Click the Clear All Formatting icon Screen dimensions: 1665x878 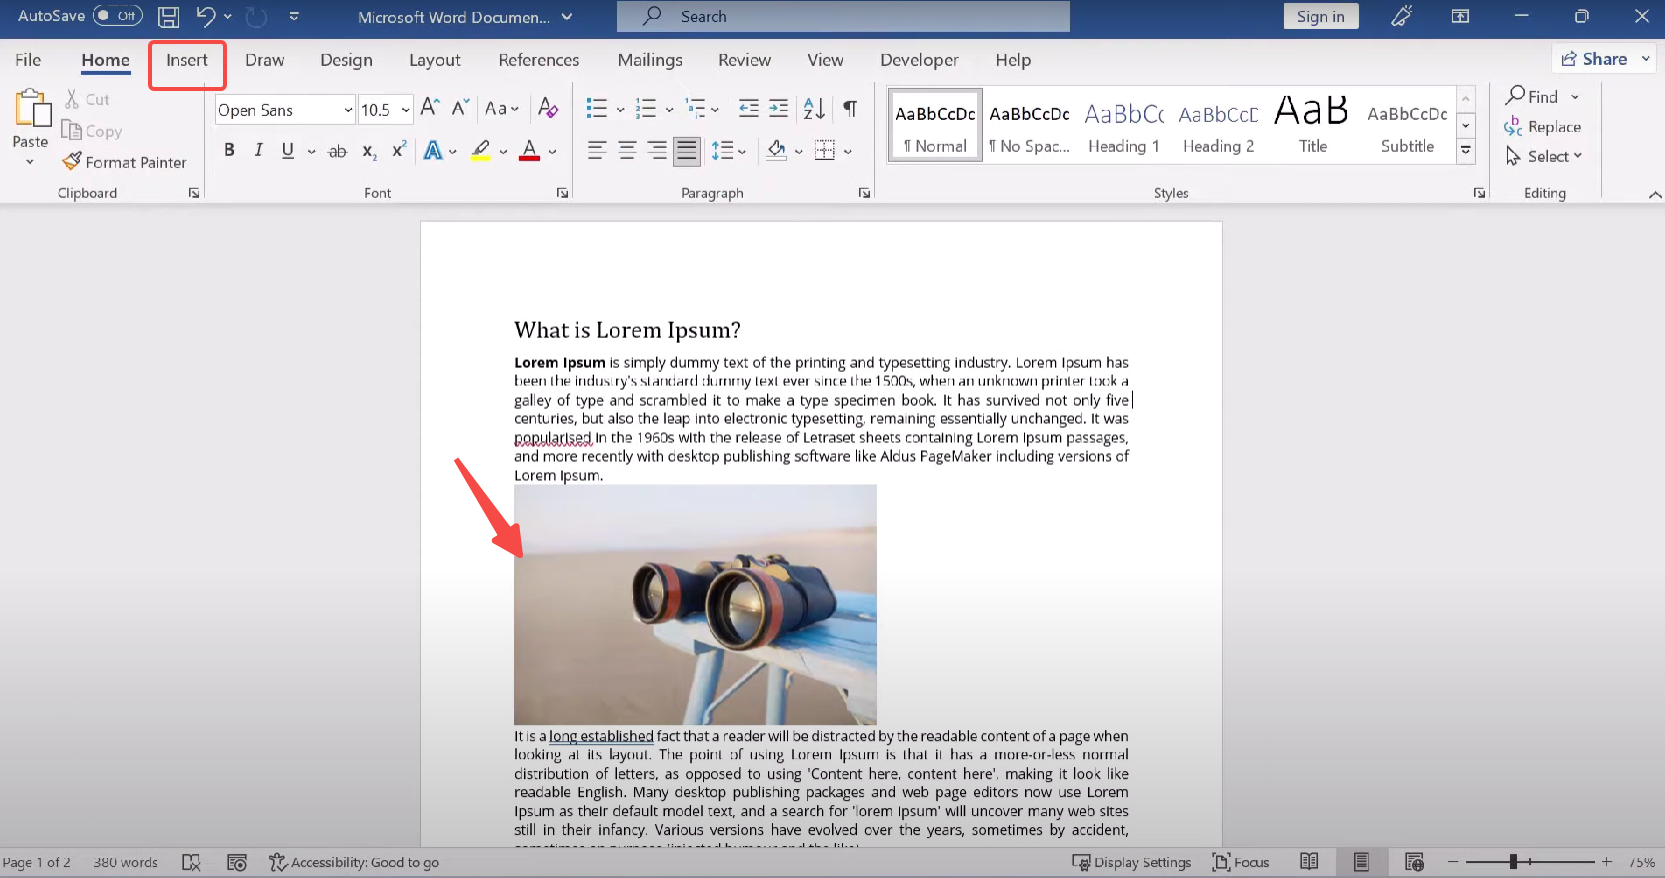pos(548,108)
